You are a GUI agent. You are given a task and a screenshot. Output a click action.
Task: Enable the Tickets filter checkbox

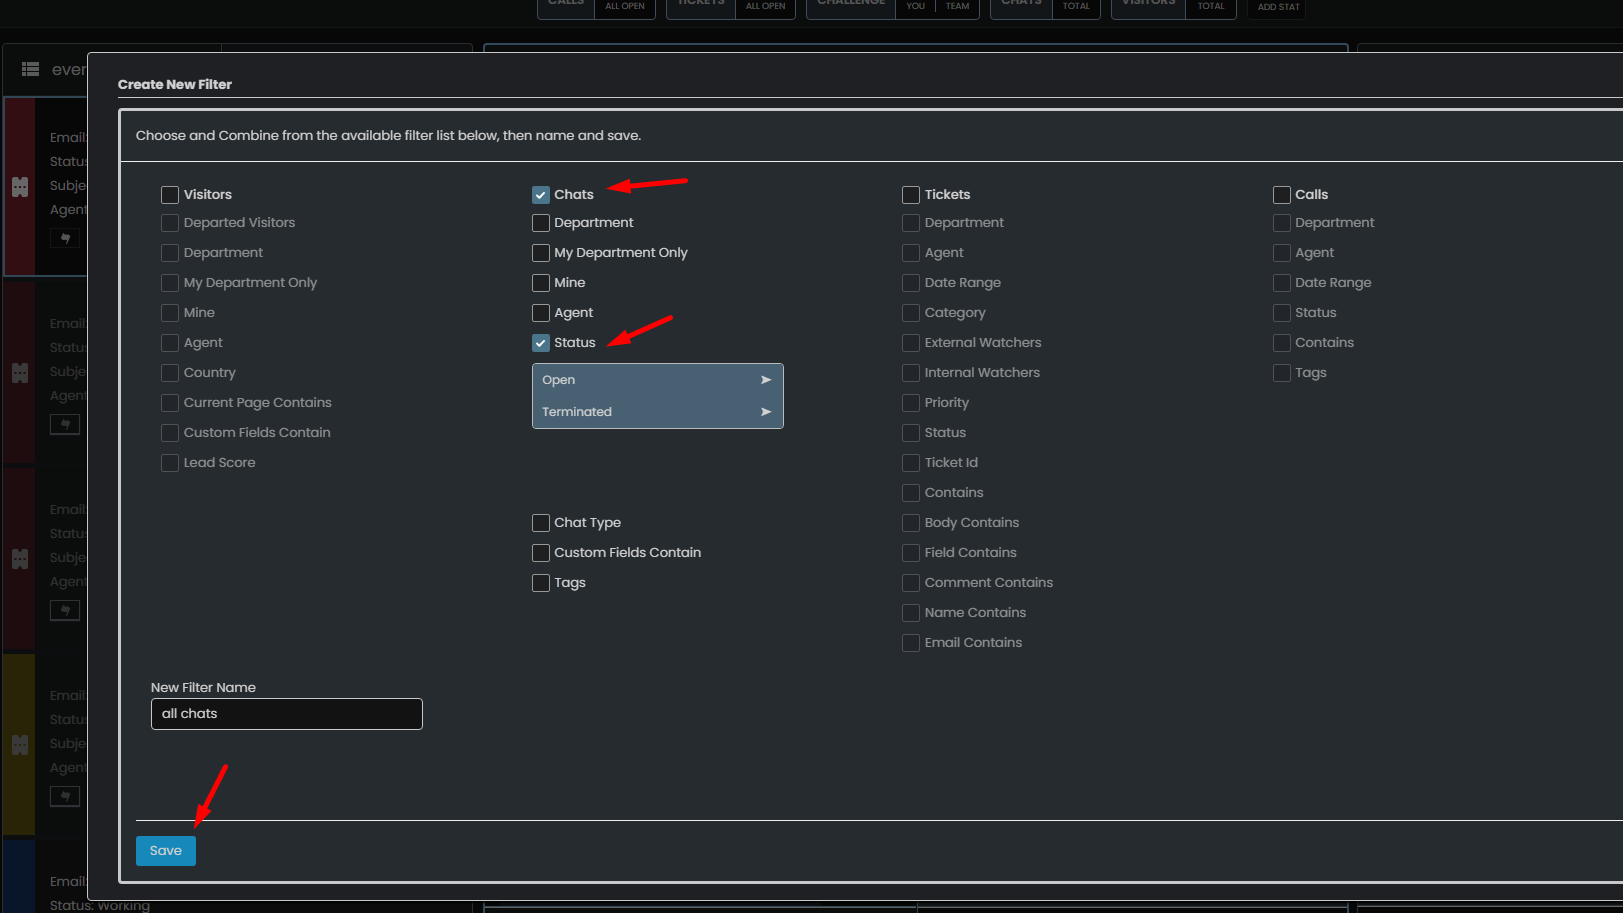911,195
